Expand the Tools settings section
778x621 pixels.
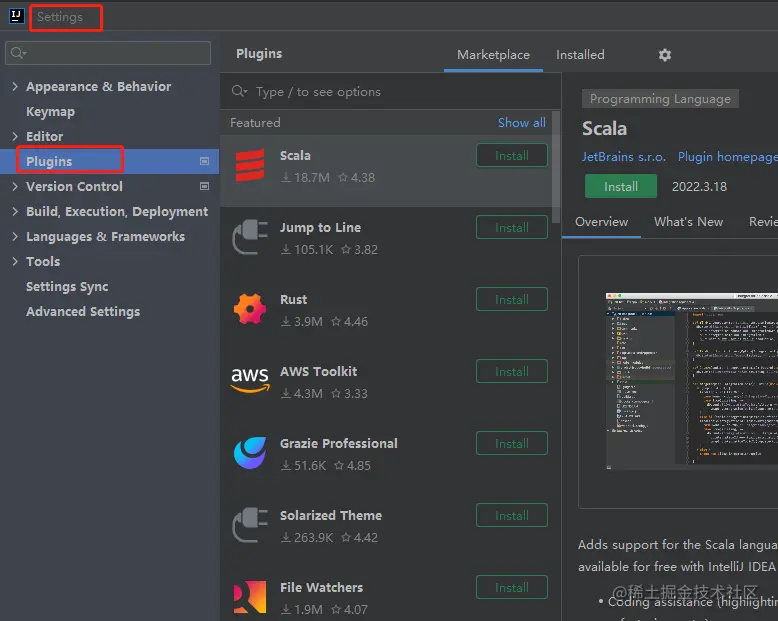(15, 261)
